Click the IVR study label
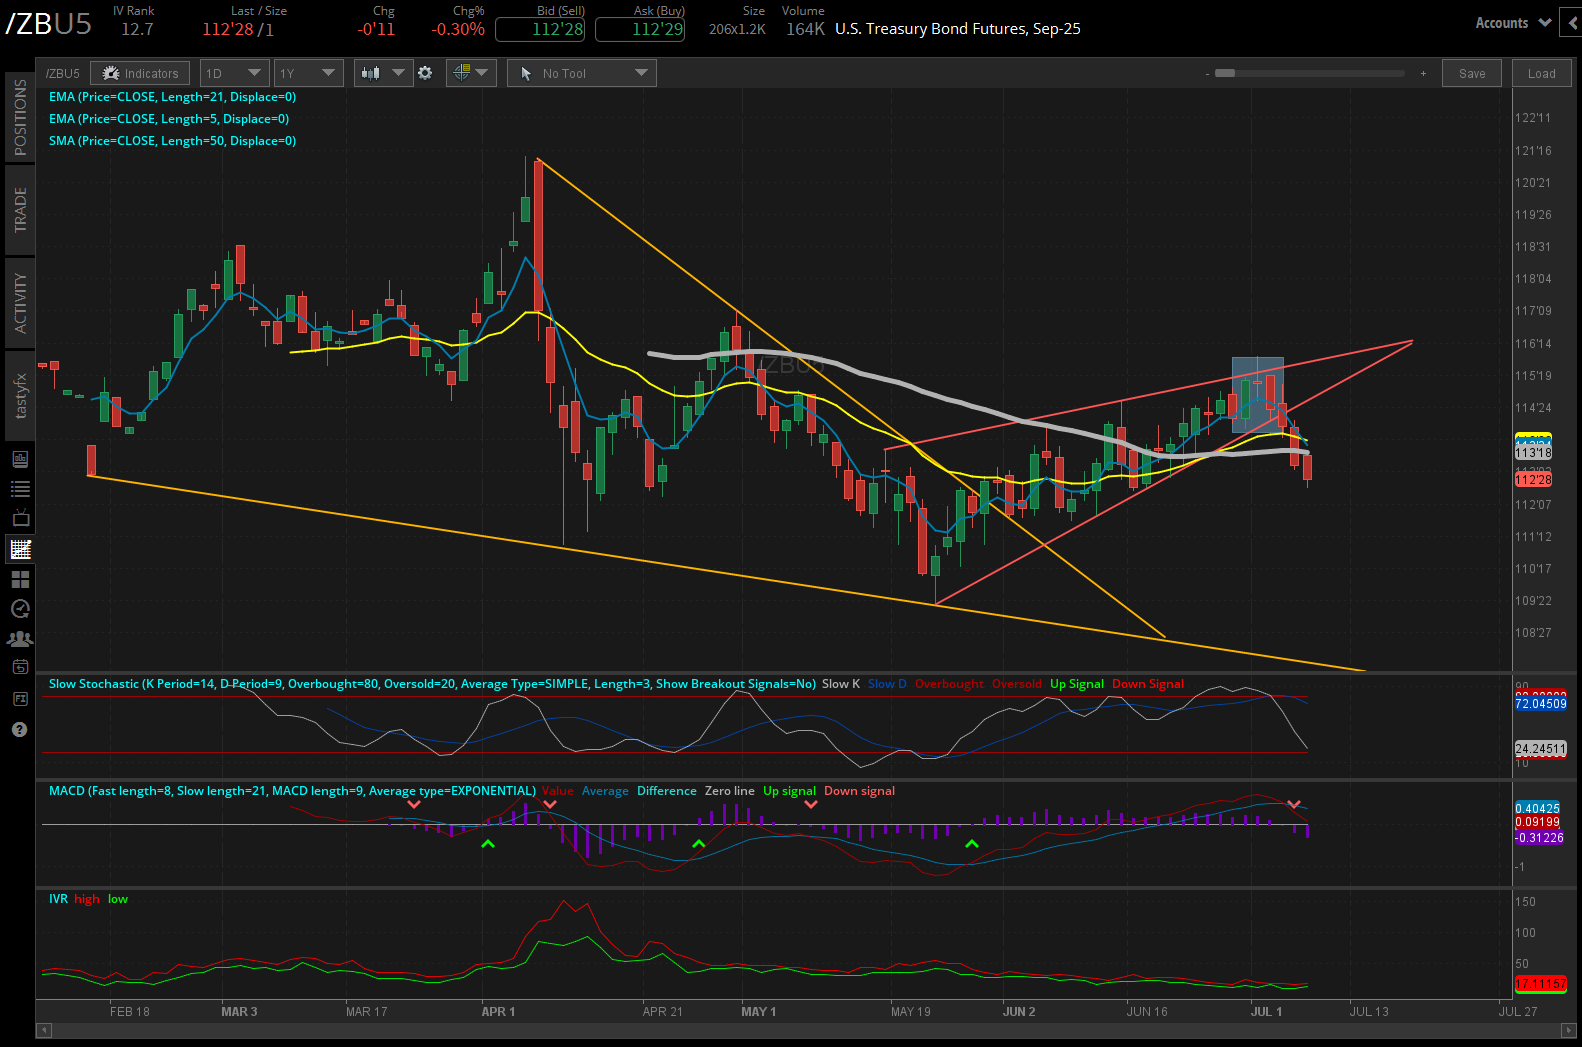This screenshot has height=1047, width=1582. [x=58, y=899]
